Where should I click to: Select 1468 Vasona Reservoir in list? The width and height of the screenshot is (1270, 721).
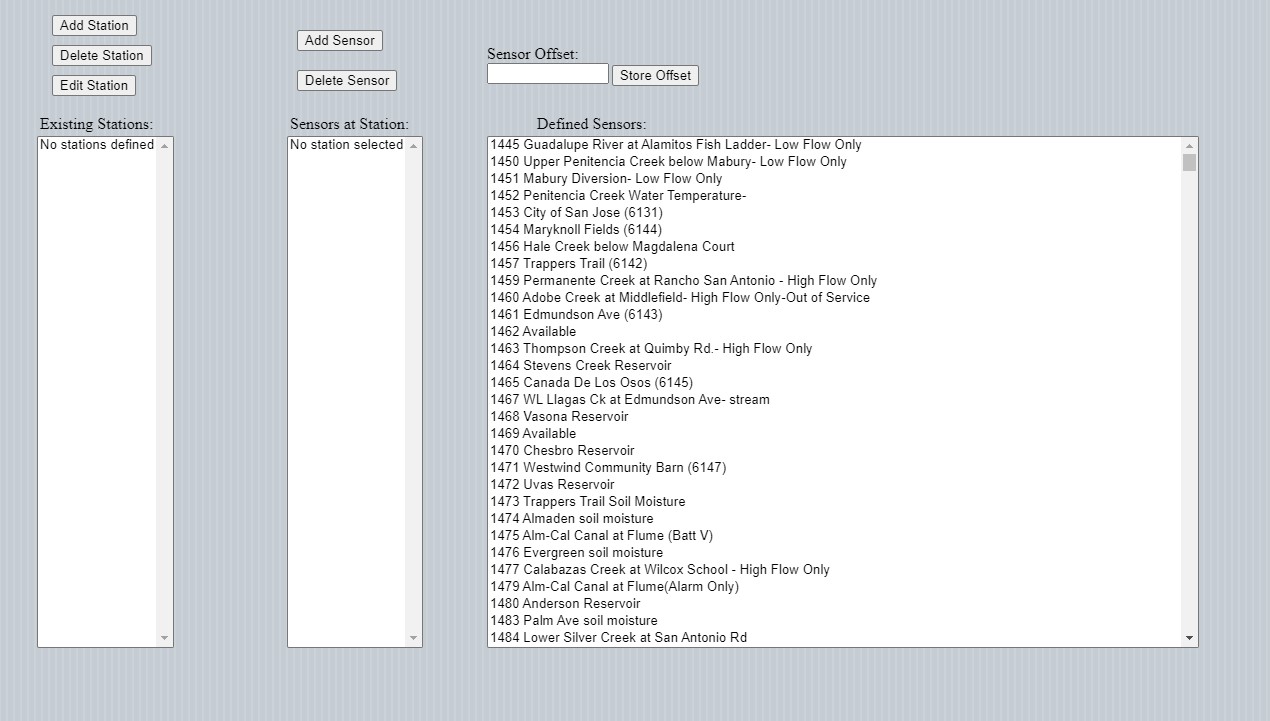(x=559, y=417)
